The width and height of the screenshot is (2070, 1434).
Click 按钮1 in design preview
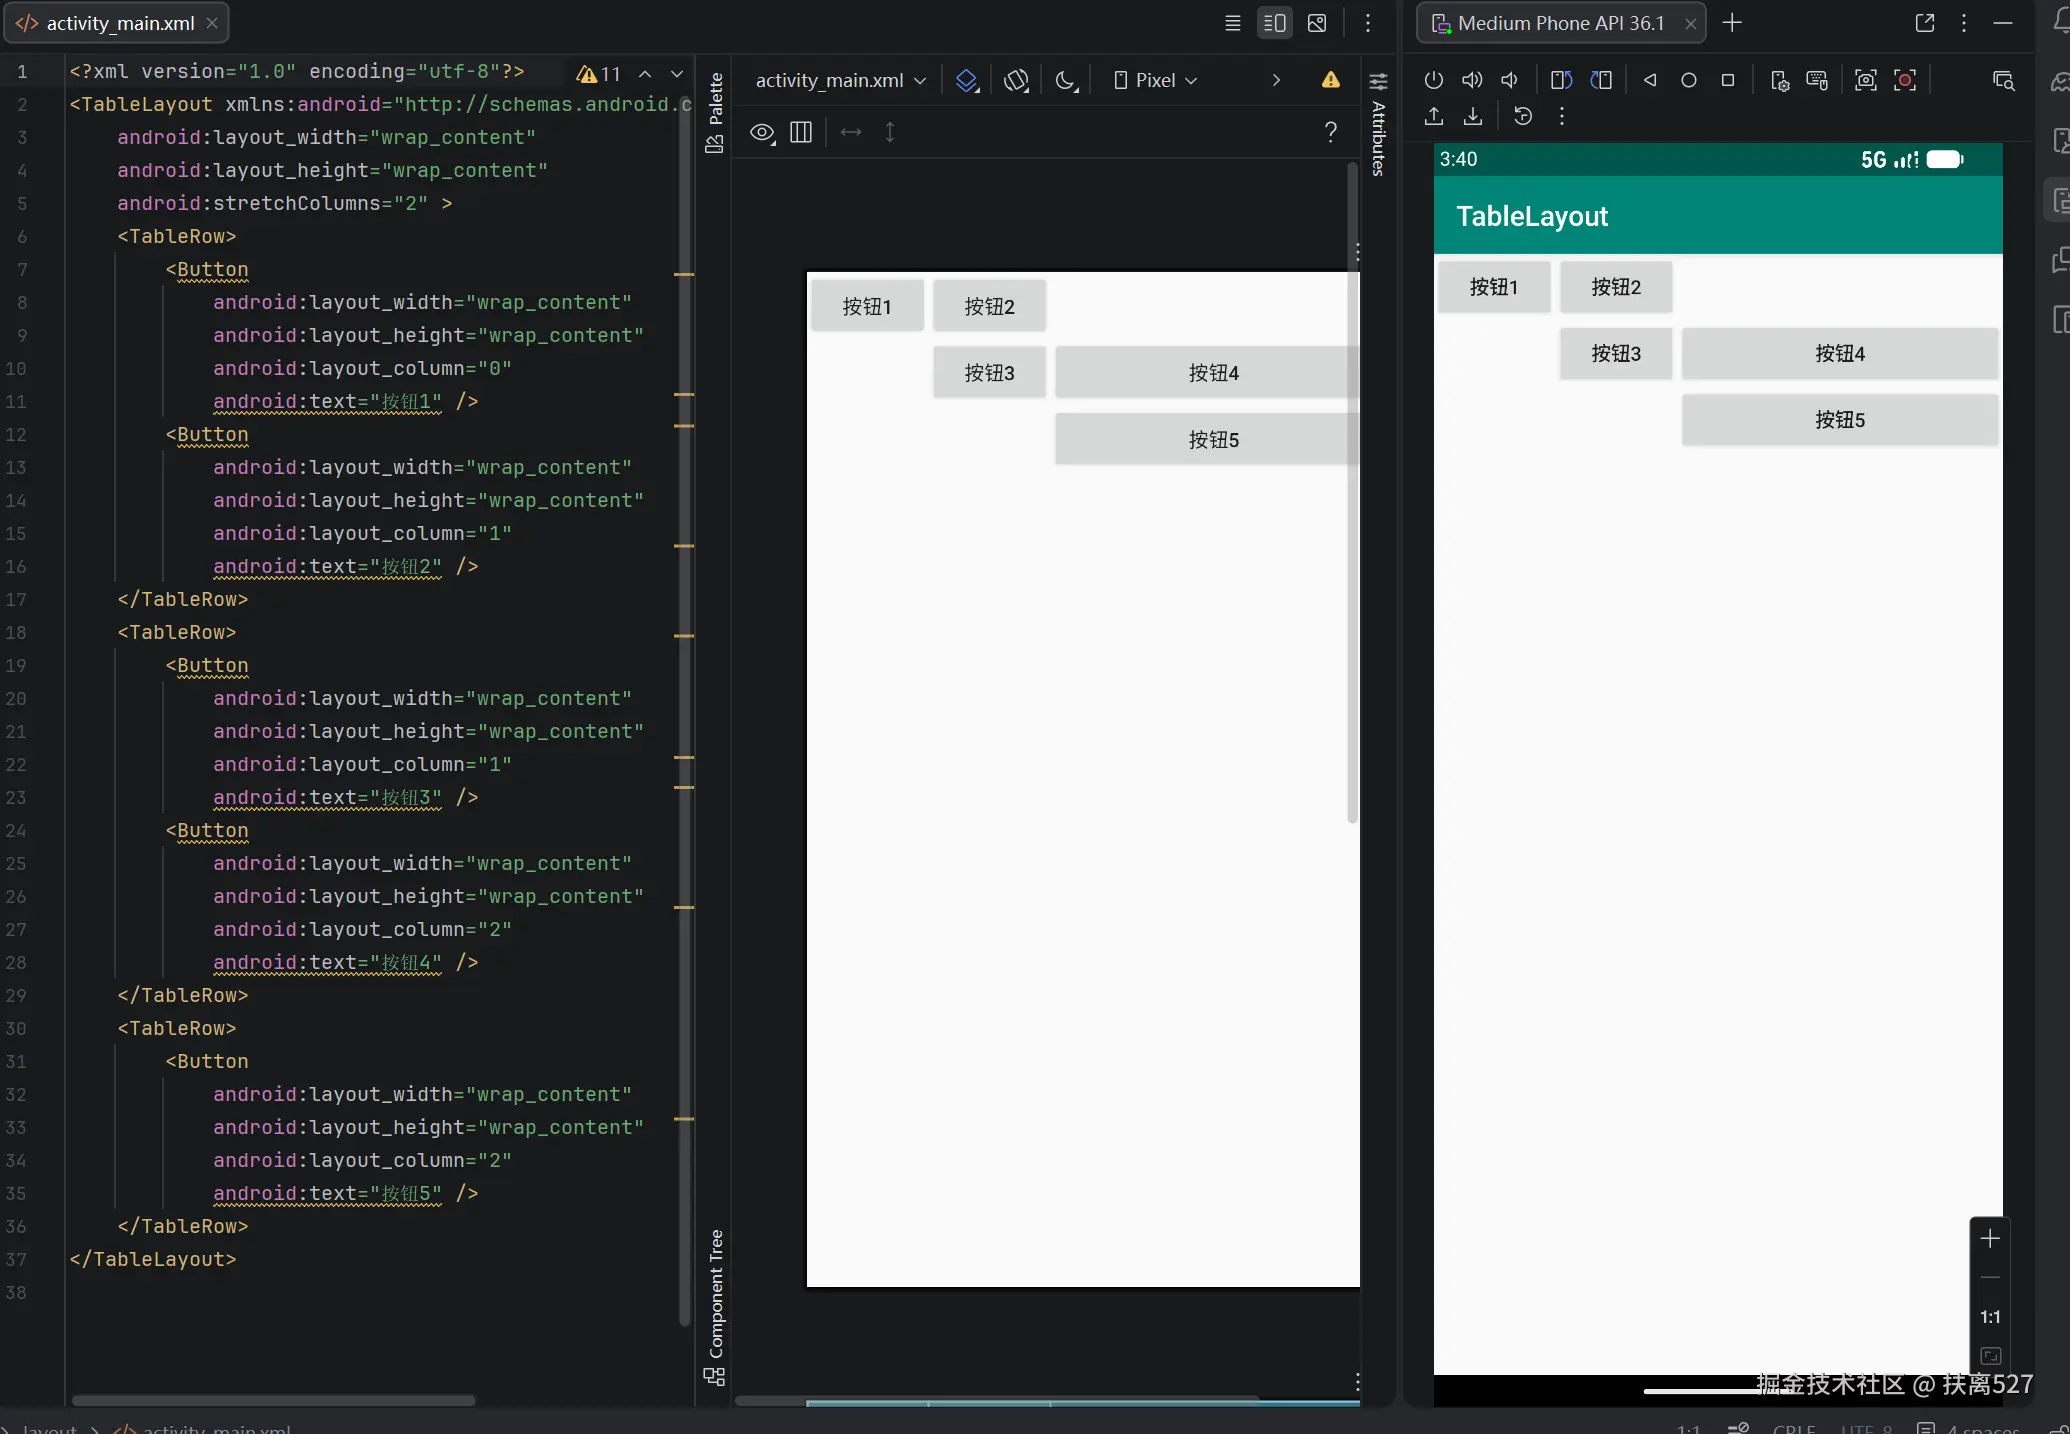(x=866, y=306)
